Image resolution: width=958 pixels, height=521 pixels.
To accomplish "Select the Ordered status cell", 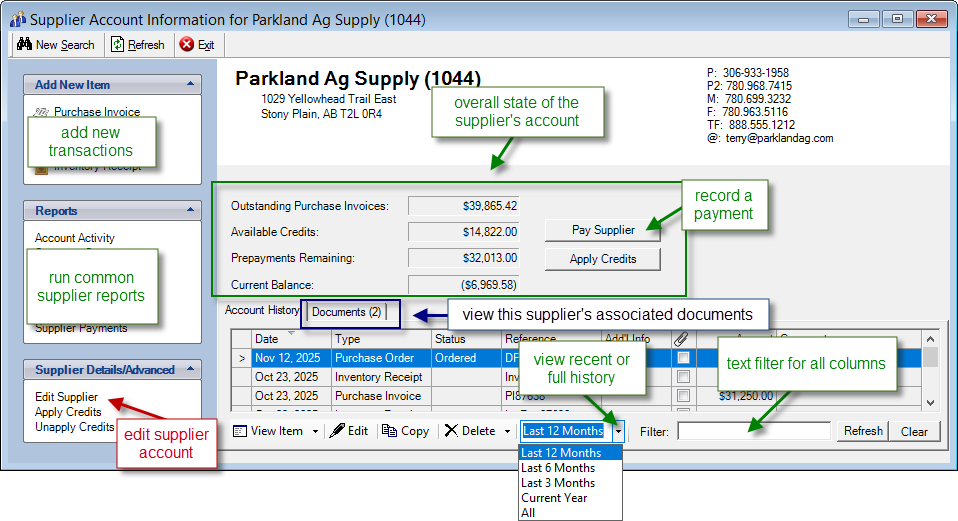I will point(466,358).
